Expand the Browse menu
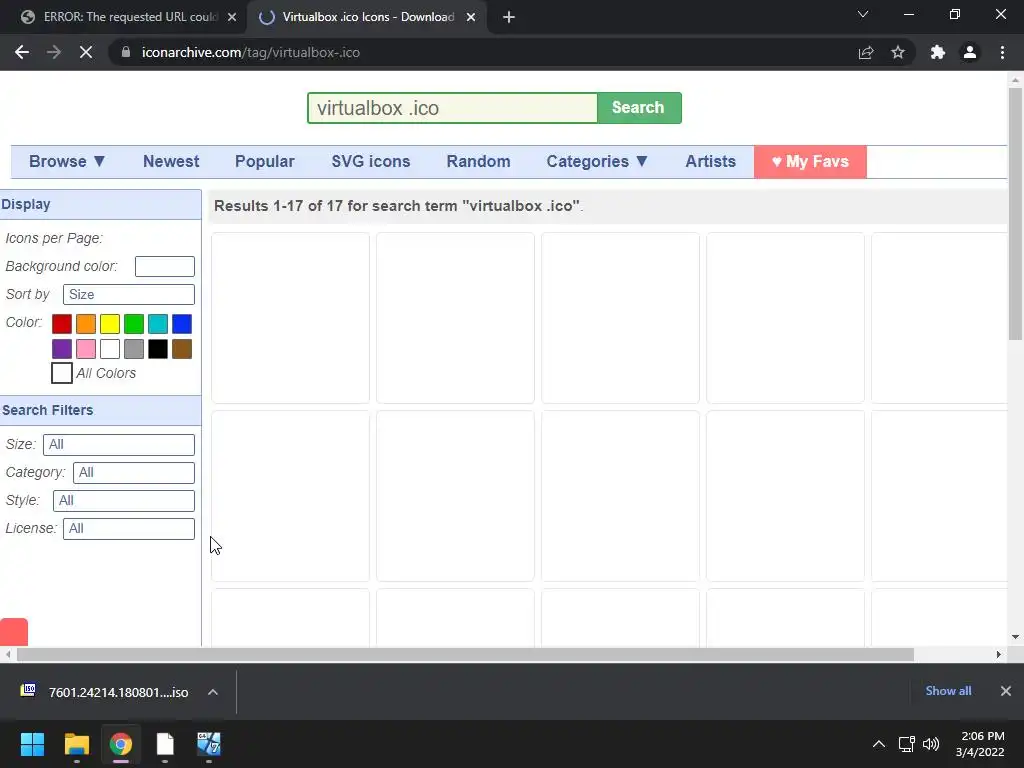 pos(67,161)
